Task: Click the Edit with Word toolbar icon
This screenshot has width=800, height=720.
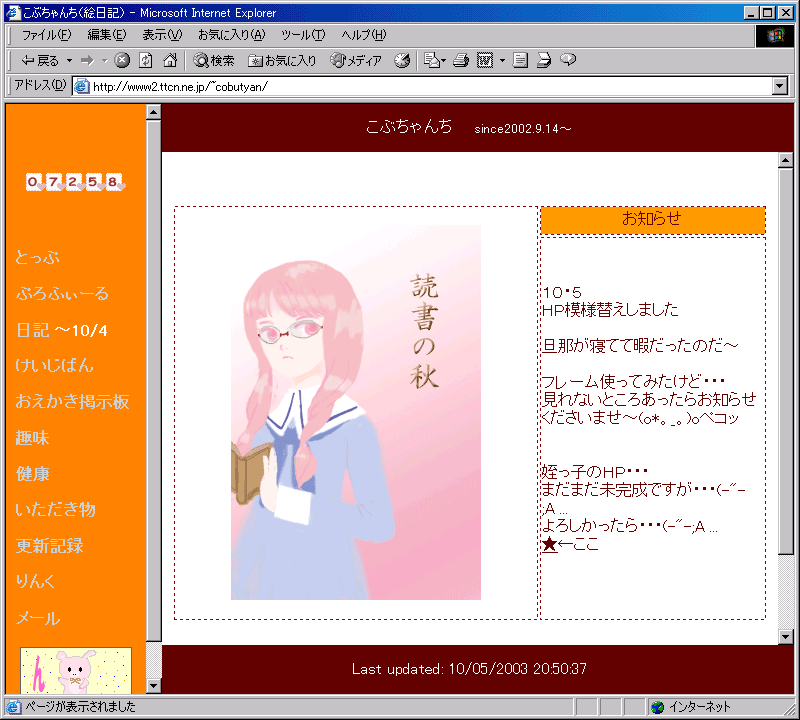Action: 485,60
